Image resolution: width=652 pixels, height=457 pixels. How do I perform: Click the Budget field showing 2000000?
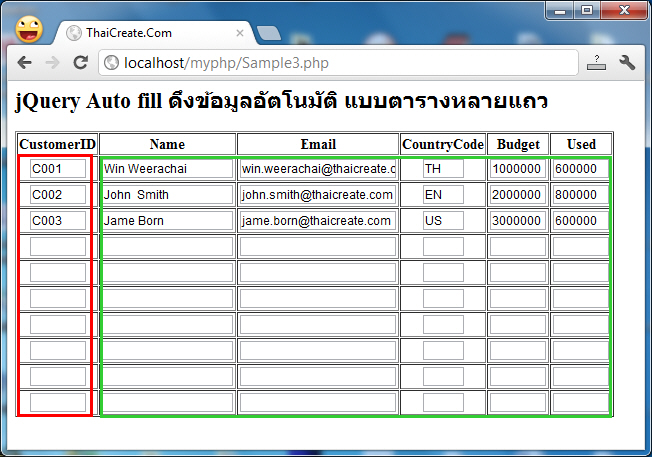click(518, 195)
